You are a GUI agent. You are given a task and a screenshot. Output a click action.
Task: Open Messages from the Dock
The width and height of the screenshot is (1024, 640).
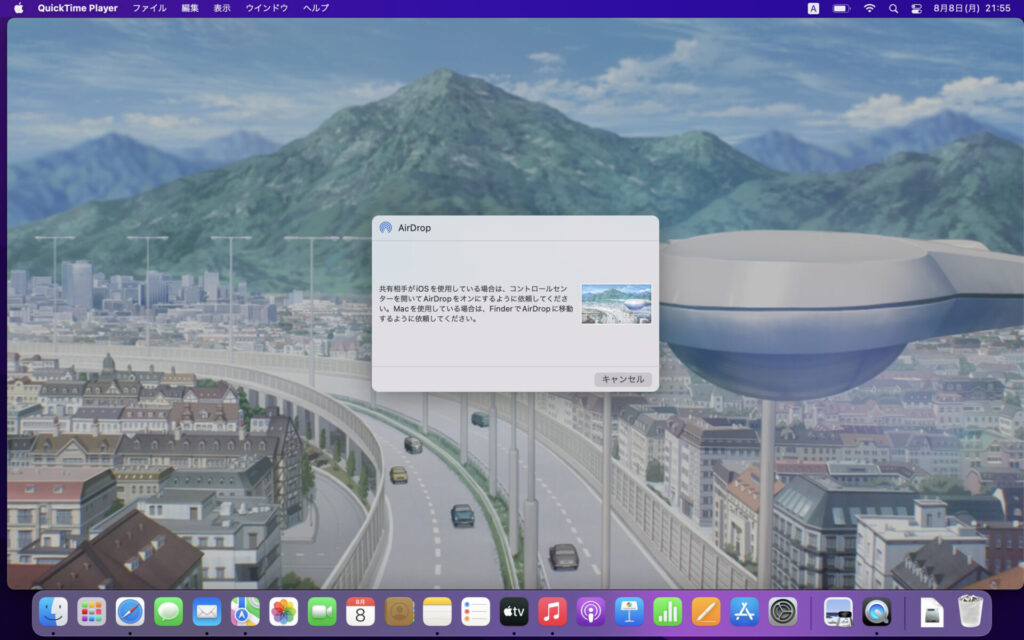pyautogui.click(x=168, y=612)
